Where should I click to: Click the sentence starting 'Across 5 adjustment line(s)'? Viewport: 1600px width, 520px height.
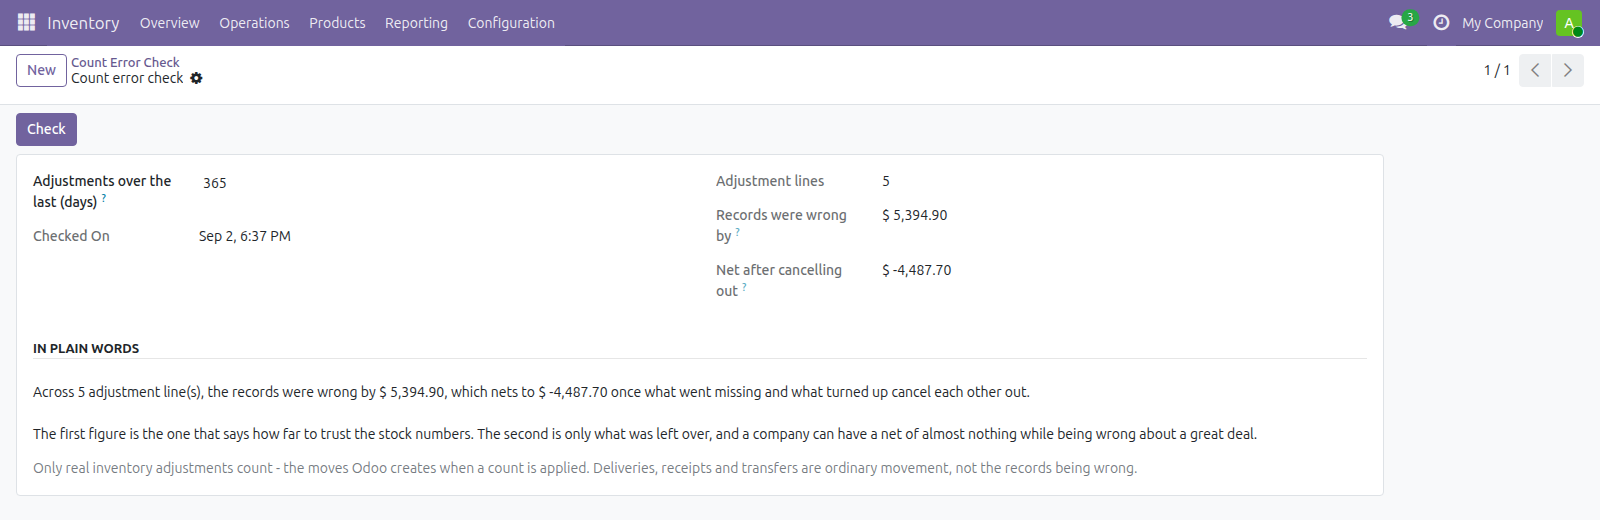coord(531,392)
